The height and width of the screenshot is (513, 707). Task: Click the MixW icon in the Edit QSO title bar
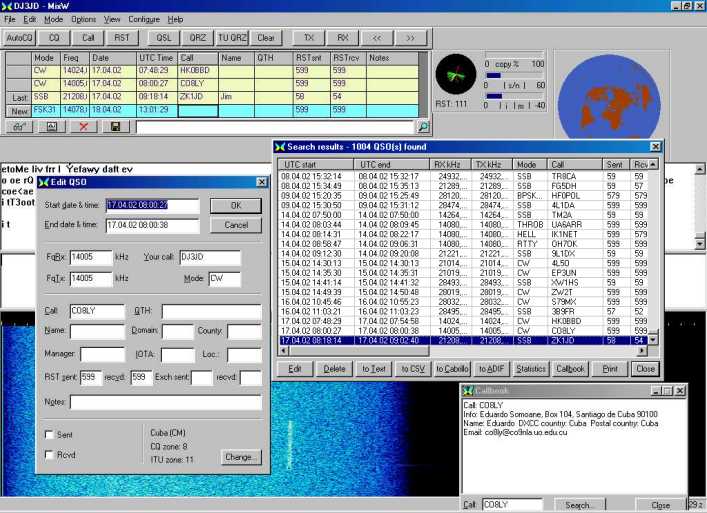[44, 182]
